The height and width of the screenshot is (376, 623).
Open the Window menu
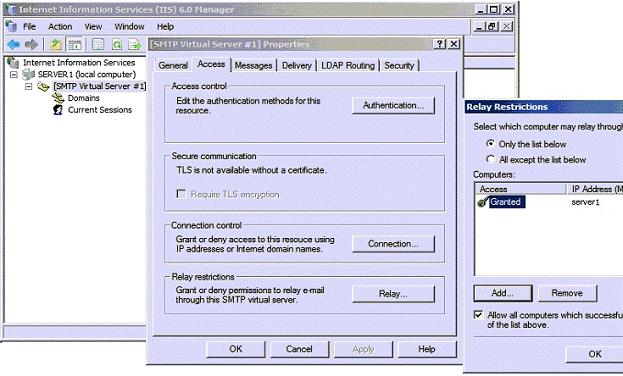129,27
